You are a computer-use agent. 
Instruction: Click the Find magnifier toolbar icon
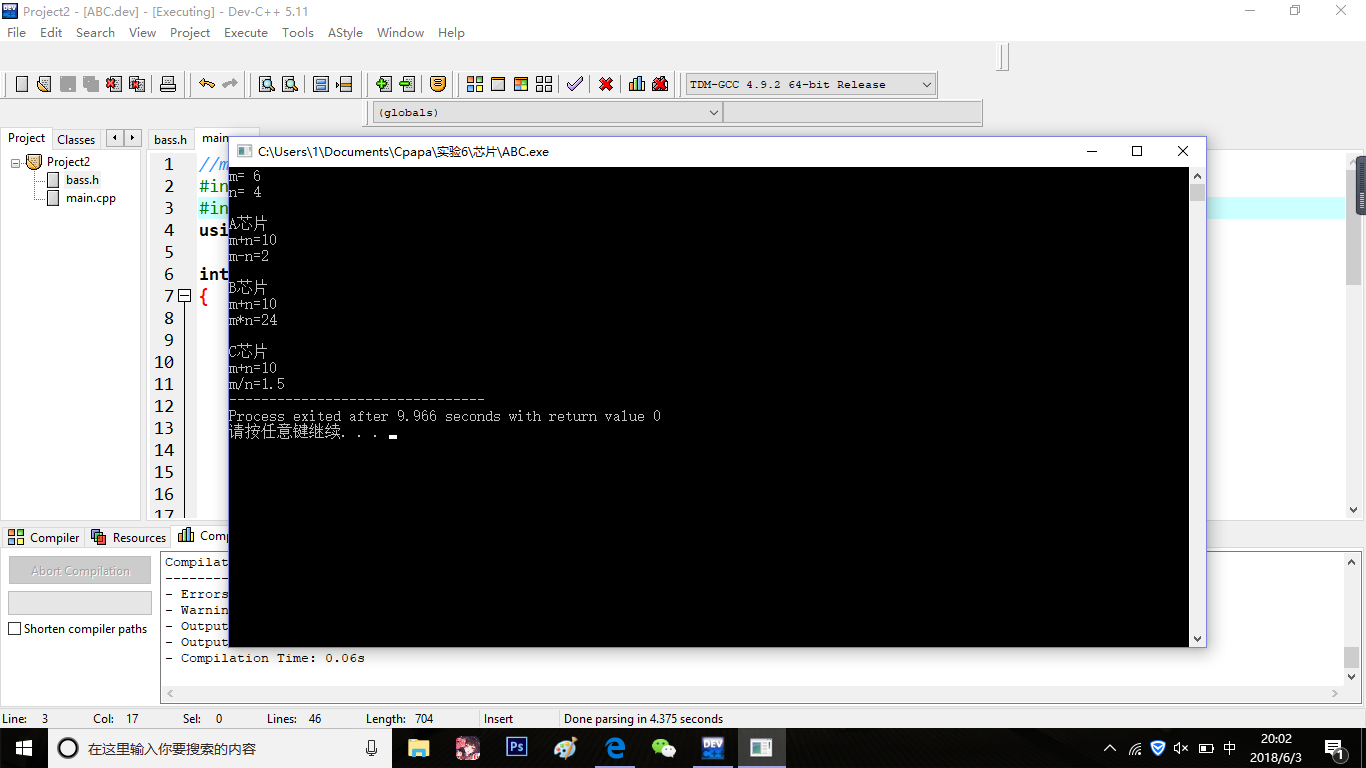click(267, 84)
